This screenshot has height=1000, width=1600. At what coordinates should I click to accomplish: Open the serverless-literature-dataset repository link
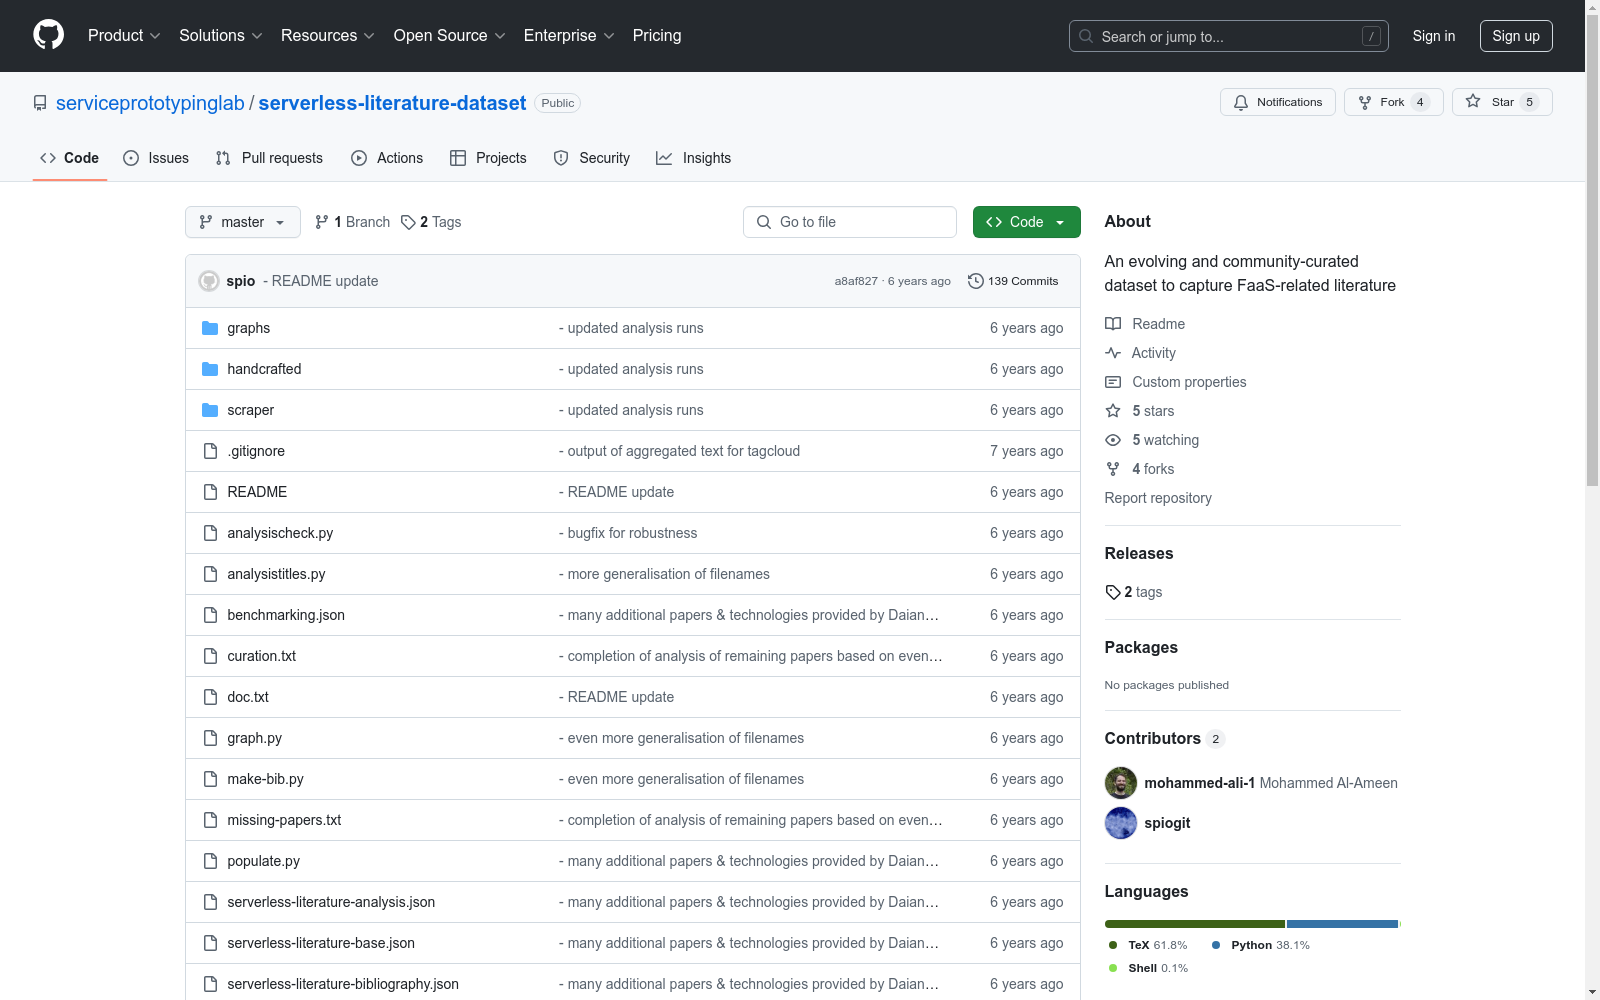[392, 103]
